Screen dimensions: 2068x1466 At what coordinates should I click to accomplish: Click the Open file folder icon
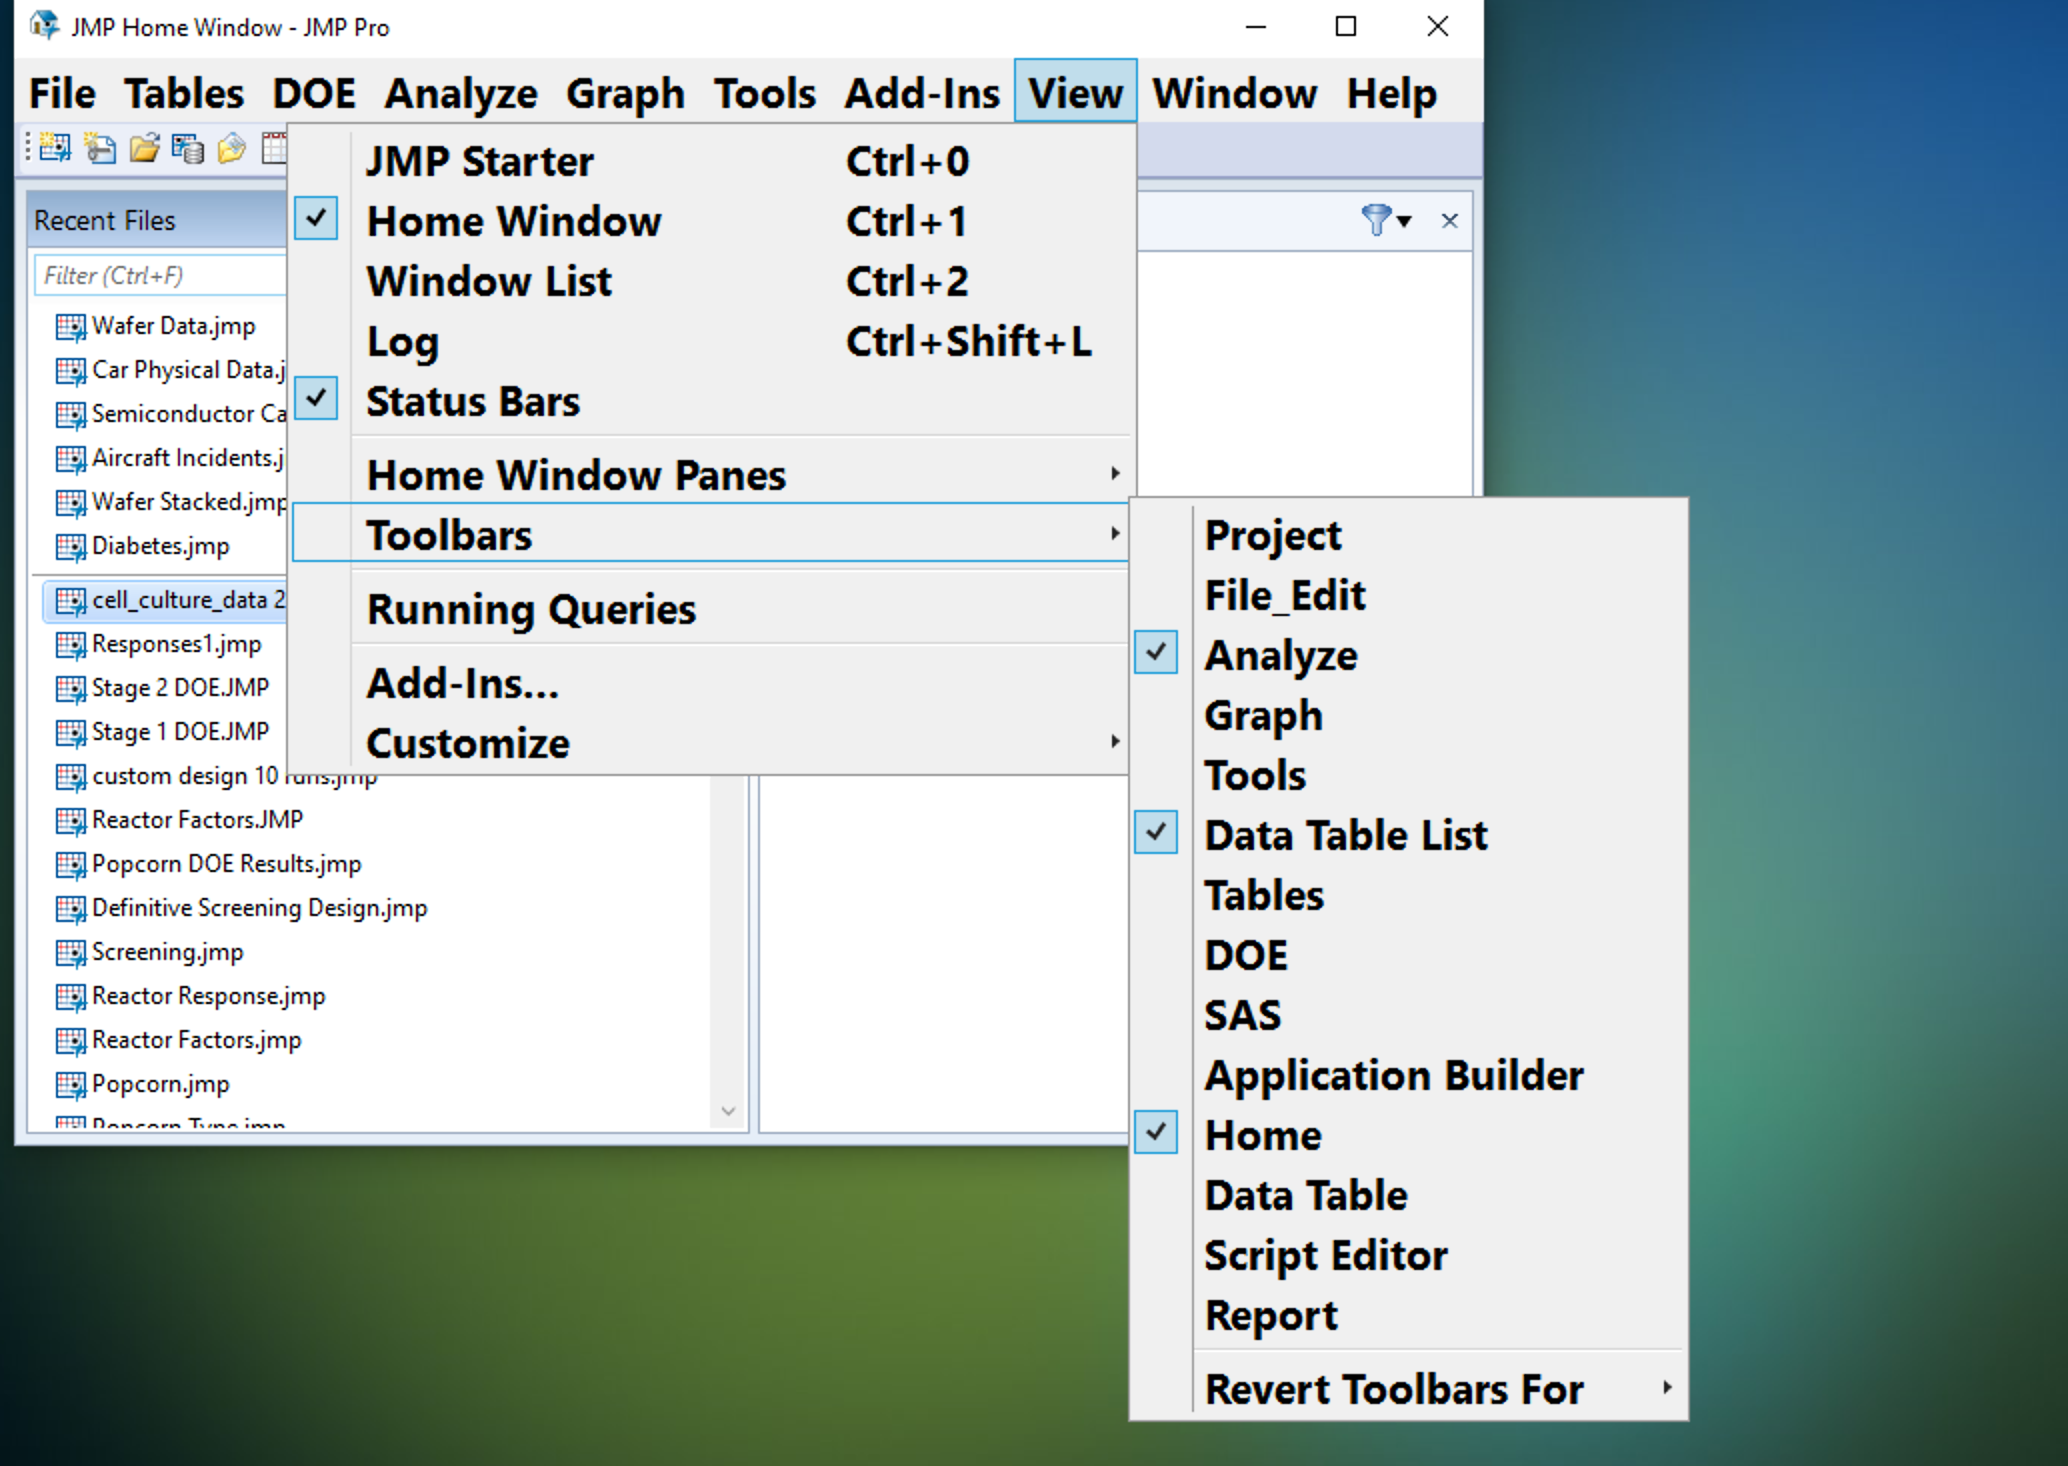coord(144,148)
